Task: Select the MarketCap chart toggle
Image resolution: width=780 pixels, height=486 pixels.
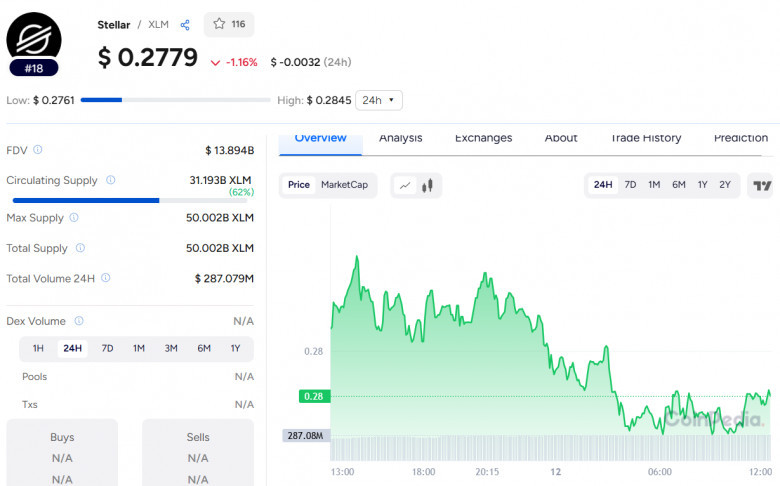Action: (x=344, y=185)
